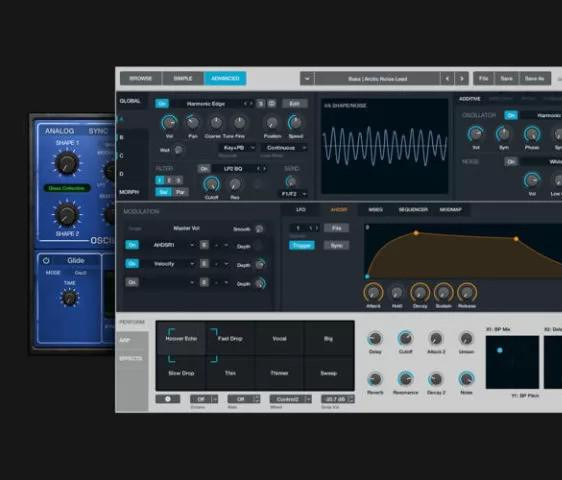562x480 pixels.
Task: Enable the third empty modulation slot
Action: (x=132, y=282)
